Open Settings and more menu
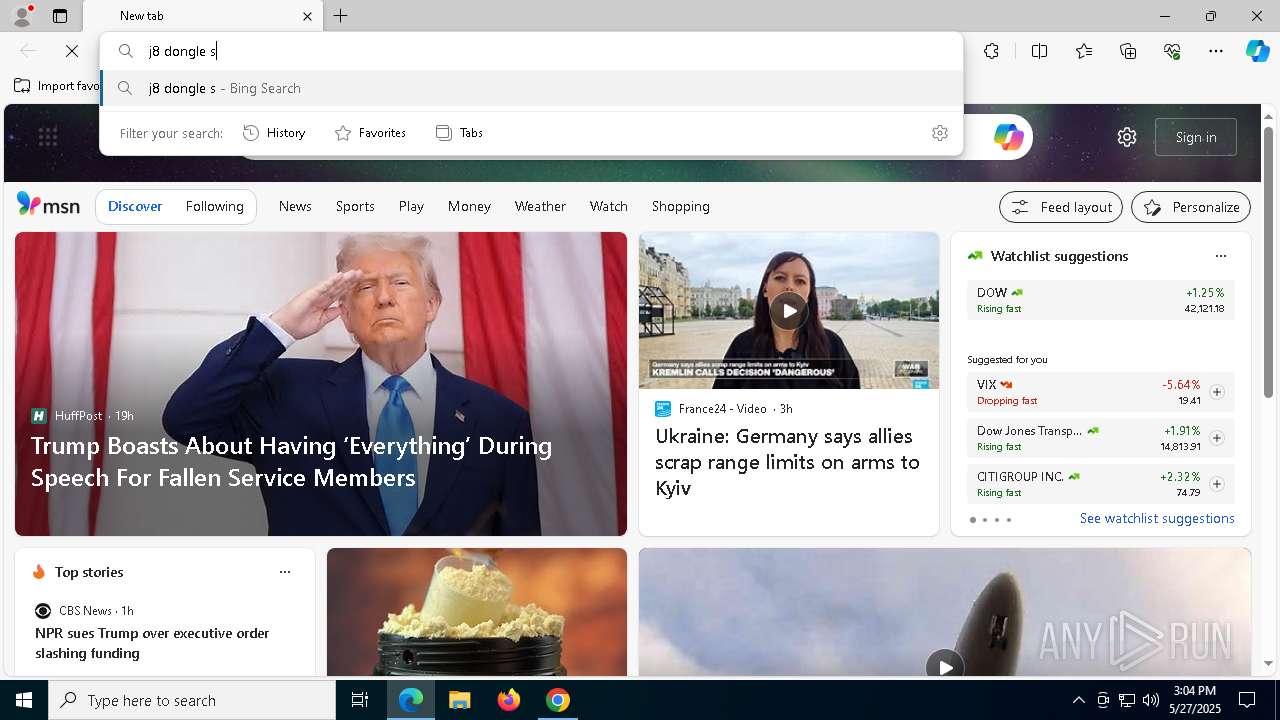This screenshot has width=1280, height=720. coord(1216,51)
